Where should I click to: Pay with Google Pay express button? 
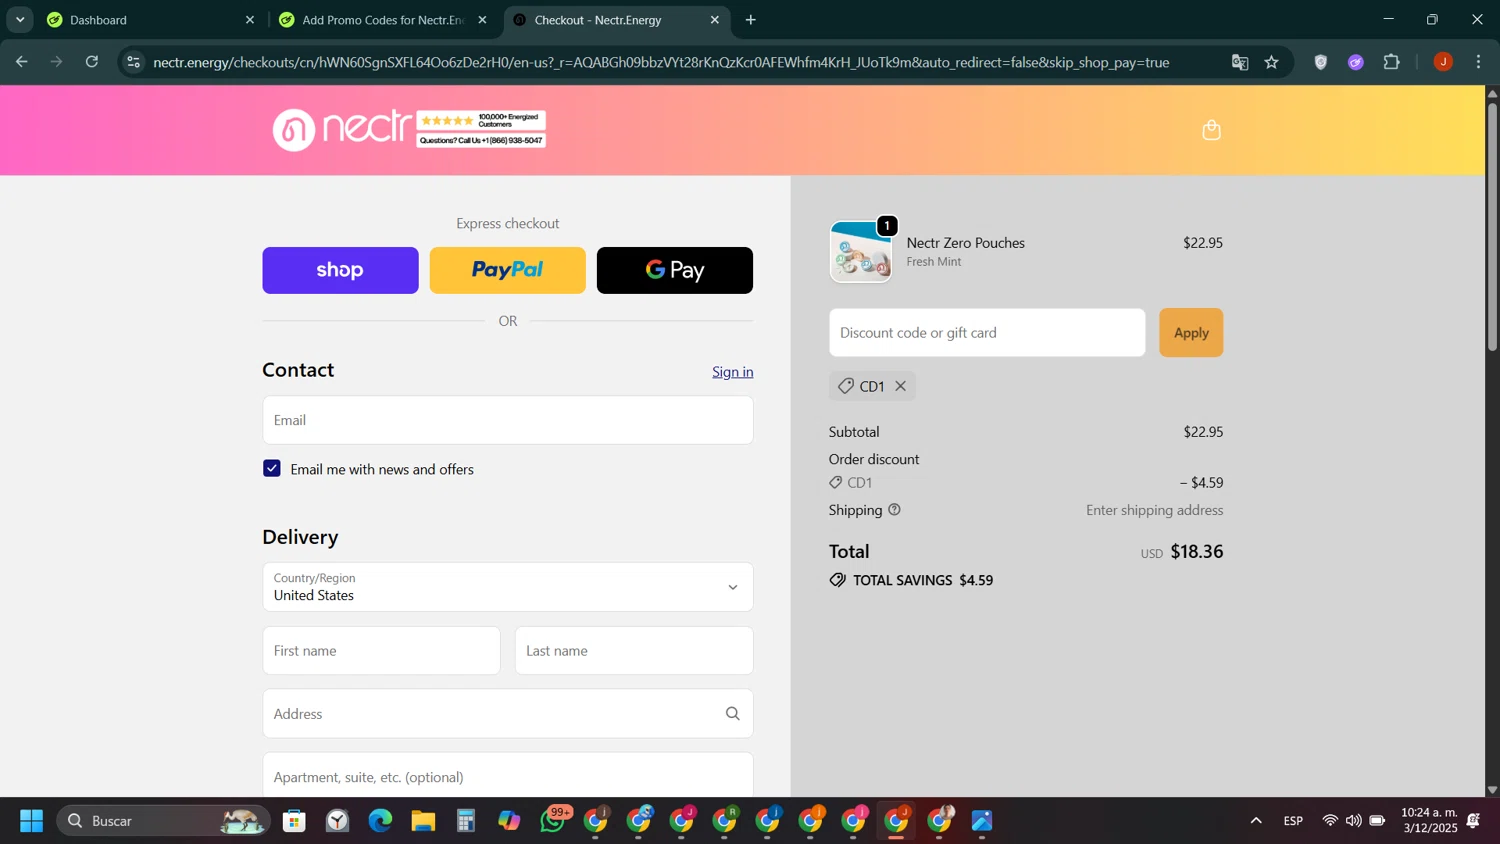pyautogui.click(x=675, y=270)
